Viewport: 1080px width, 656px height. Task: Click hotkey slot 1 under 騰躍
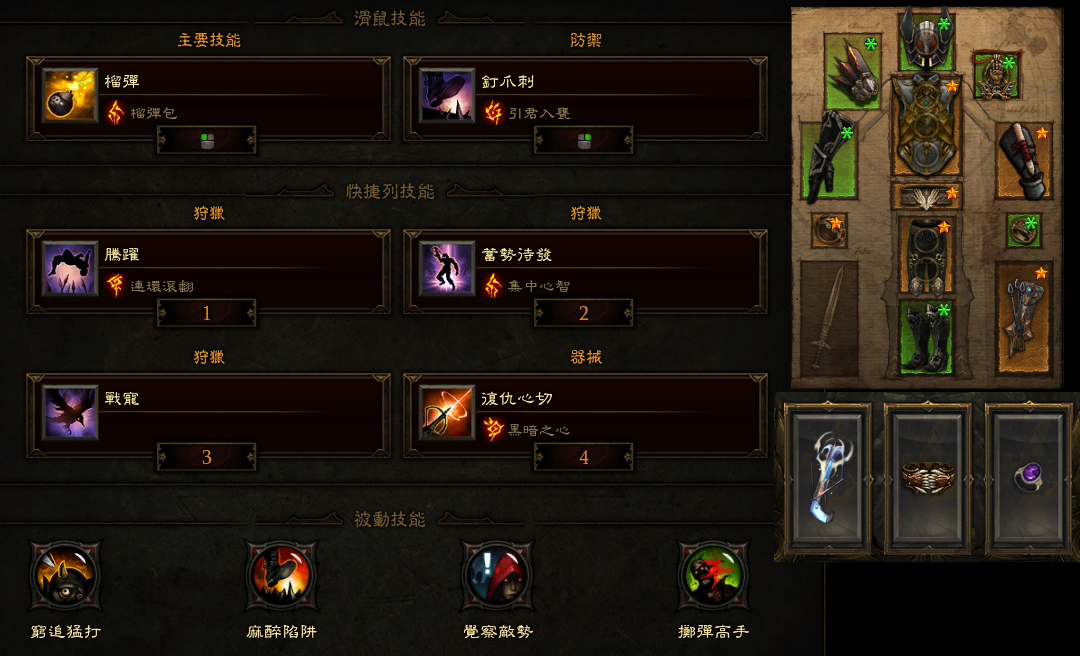point(207,314)
